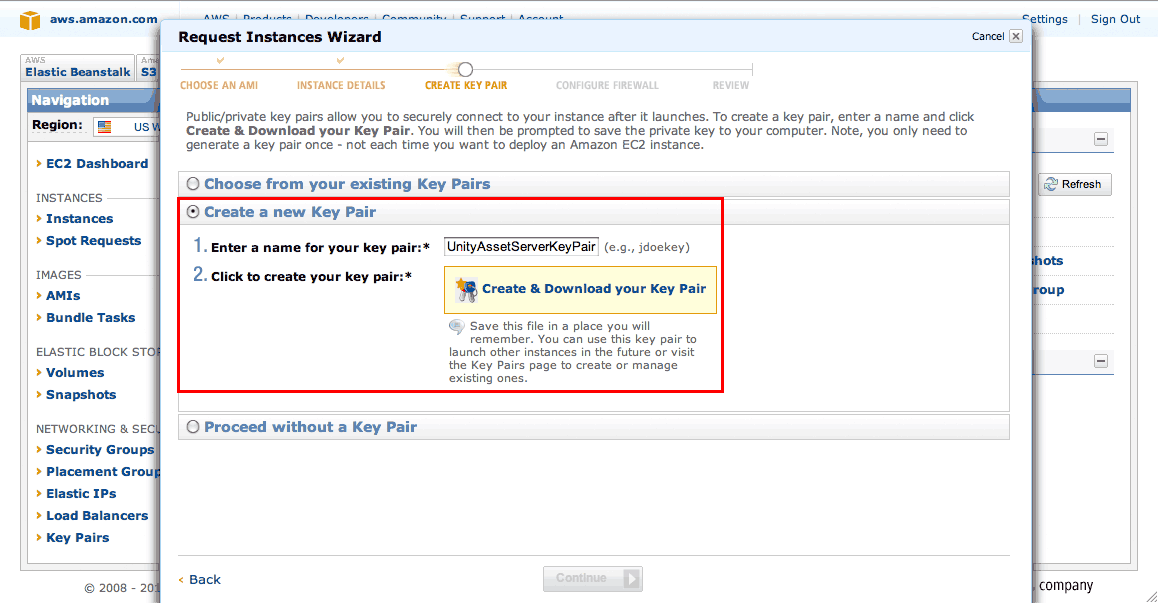This screenshot has height=603, width=1158.
Task: Open the Elastic Beanstalk tab
Action: point(78,67)
